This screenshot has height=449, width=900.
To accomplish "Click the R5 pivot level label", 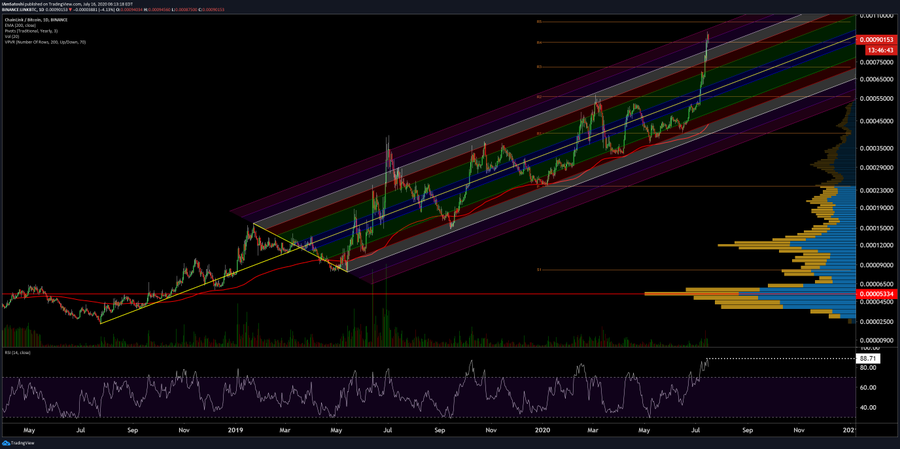I will [540, 21].
